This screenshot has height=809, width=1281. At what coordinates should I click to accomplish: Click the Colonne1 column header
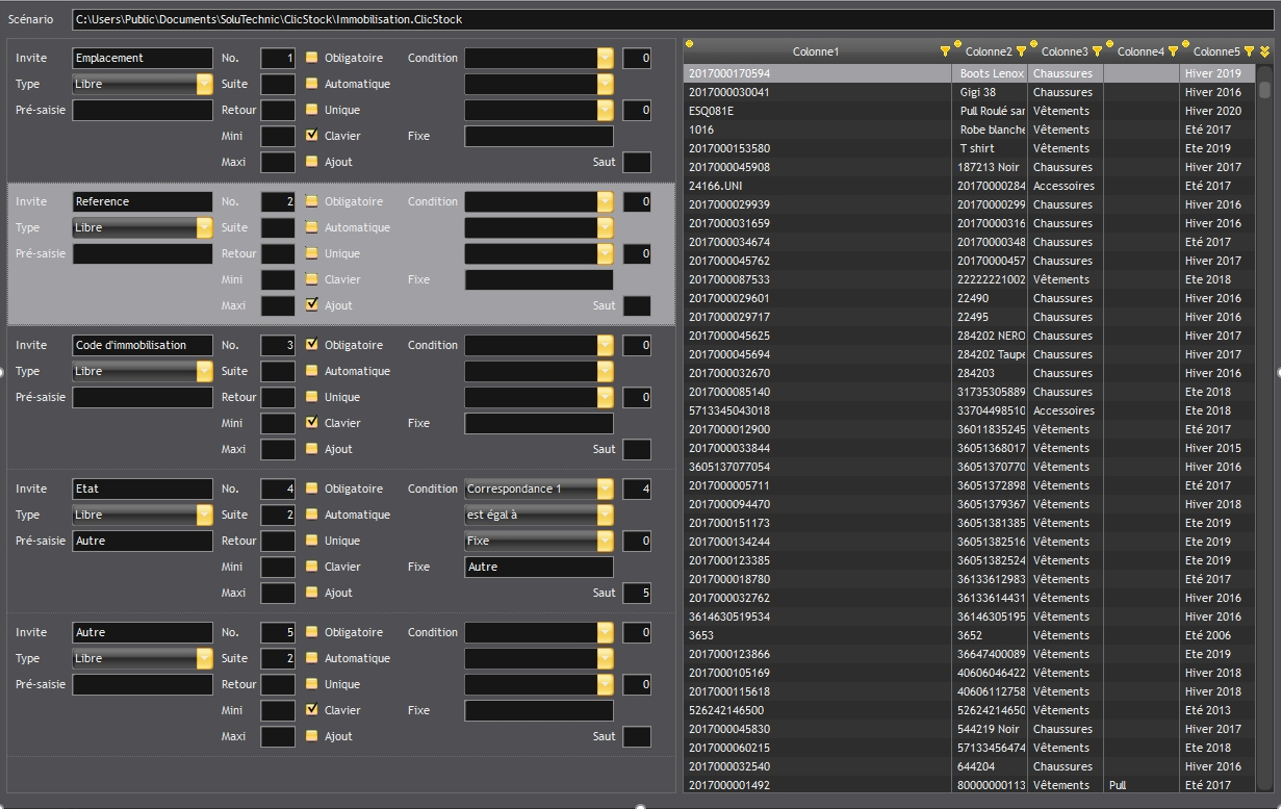815,52
